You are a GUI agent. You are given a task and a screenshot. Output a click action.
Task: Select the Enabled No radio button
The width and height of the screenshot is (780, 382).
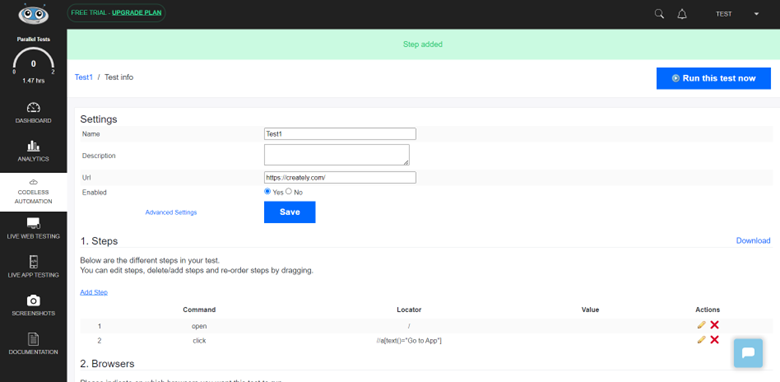click(x=289, y=191)
